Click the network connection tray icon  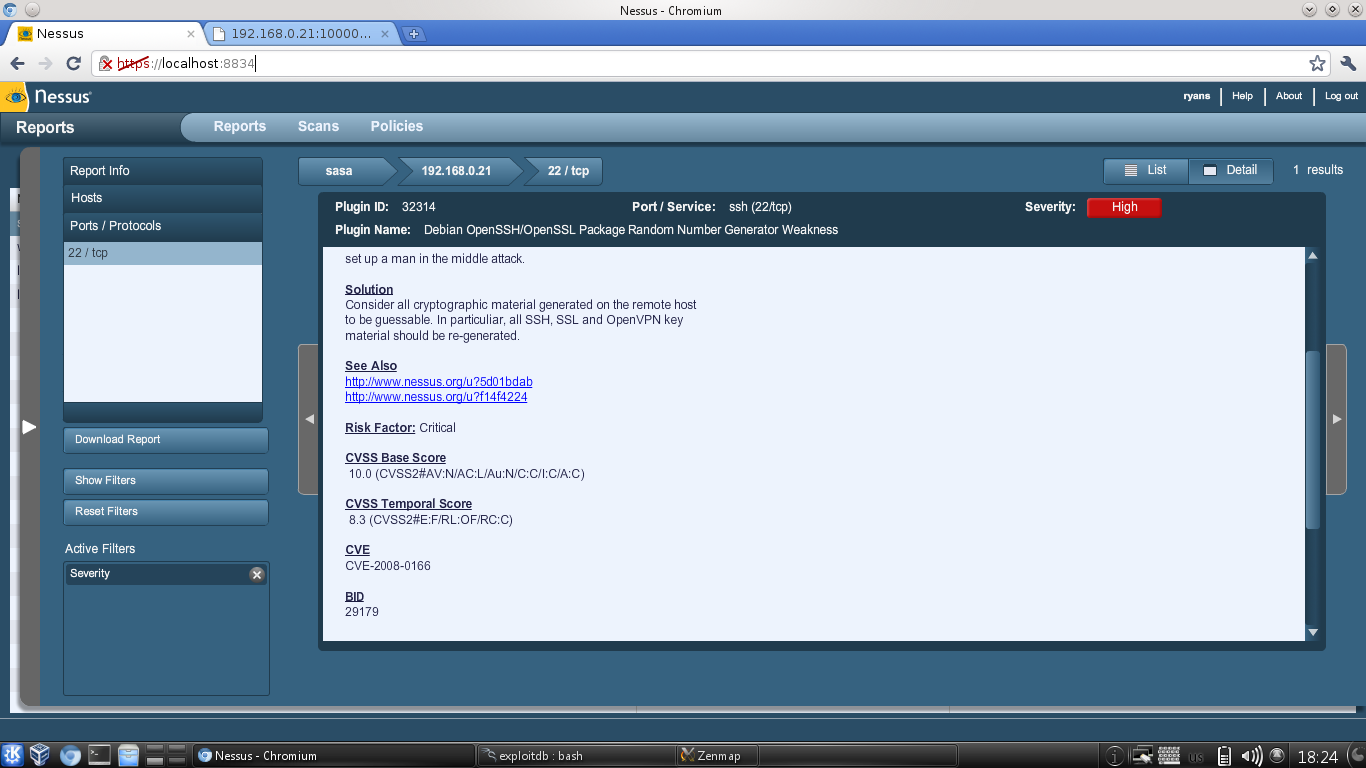click(1143, 756)
